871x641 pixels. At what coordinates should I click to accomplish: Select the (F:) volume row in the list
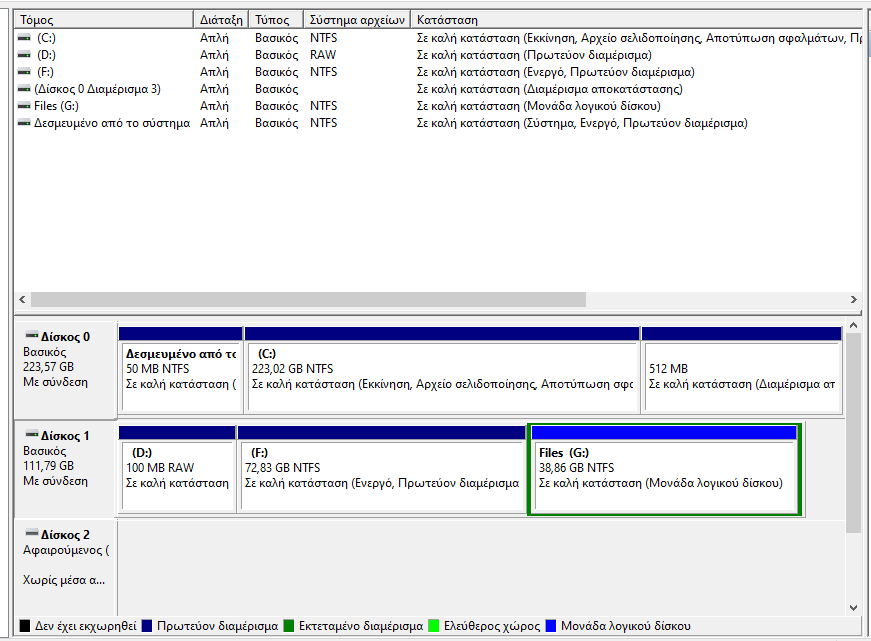tap(439, 72)
